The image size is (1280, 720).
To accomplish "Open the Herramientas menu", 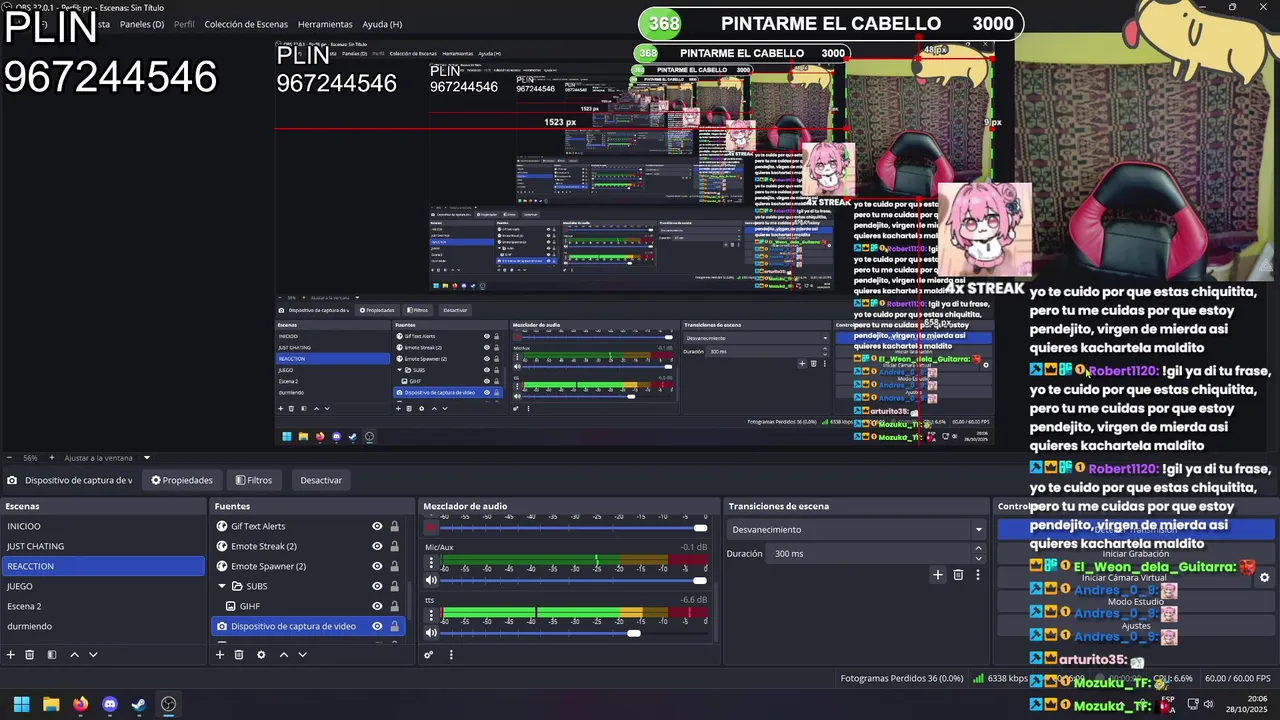I will [325, 24].
